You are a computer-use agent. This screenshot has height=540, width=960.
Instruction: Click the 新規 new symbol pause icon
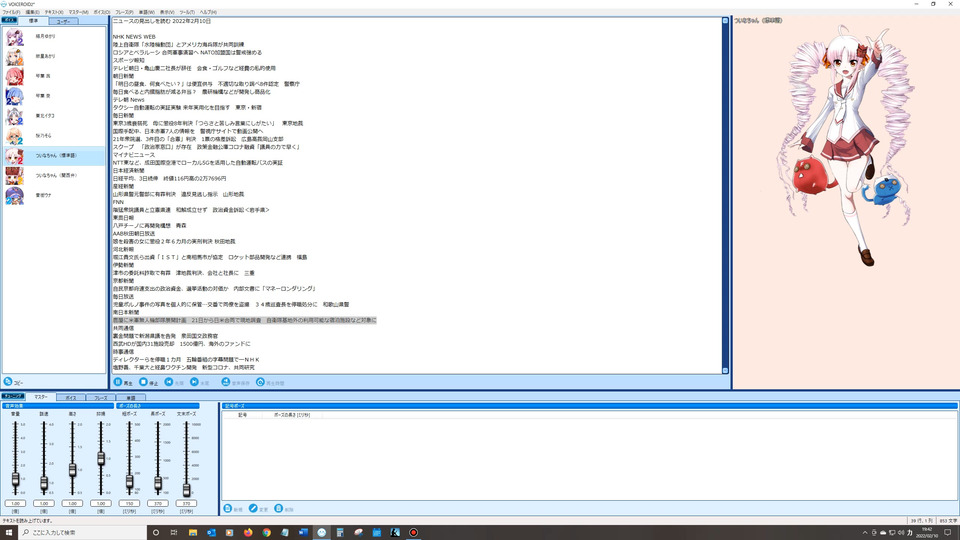(x=228, y=509)
